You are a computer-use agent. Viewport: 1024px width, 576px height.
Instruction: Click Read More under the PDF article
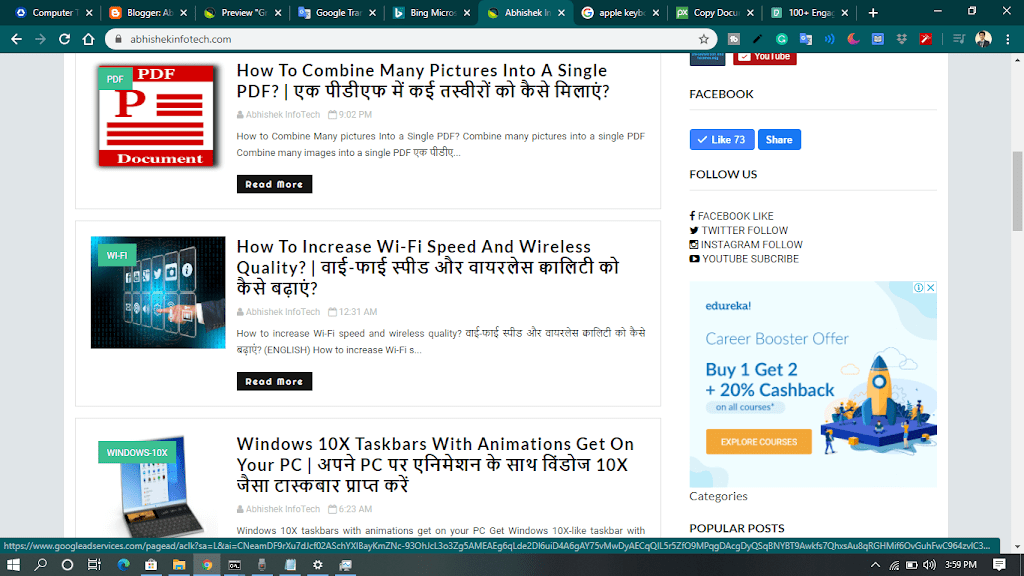274,184
